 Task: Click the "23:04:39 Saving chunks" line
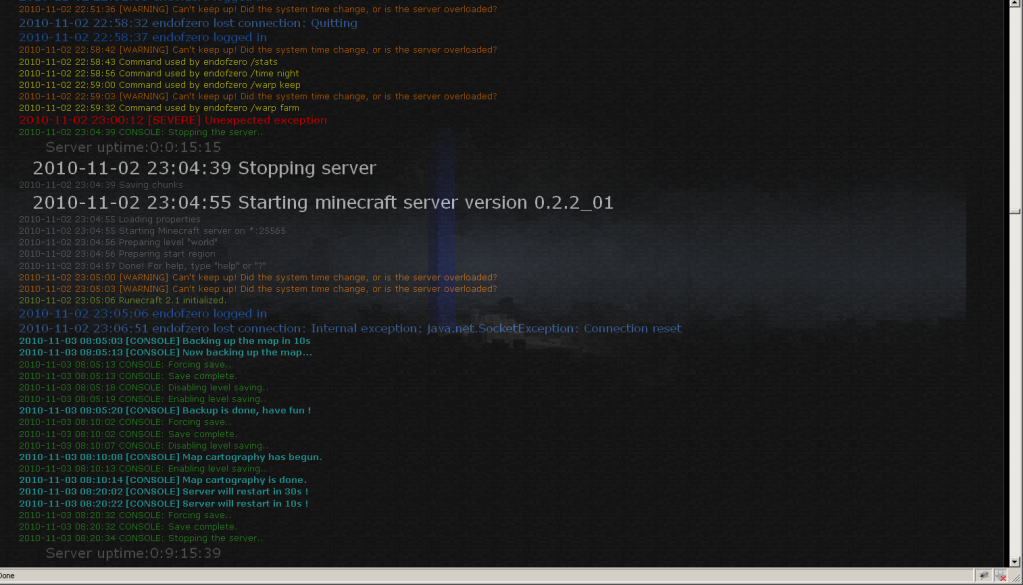(100, 185)
